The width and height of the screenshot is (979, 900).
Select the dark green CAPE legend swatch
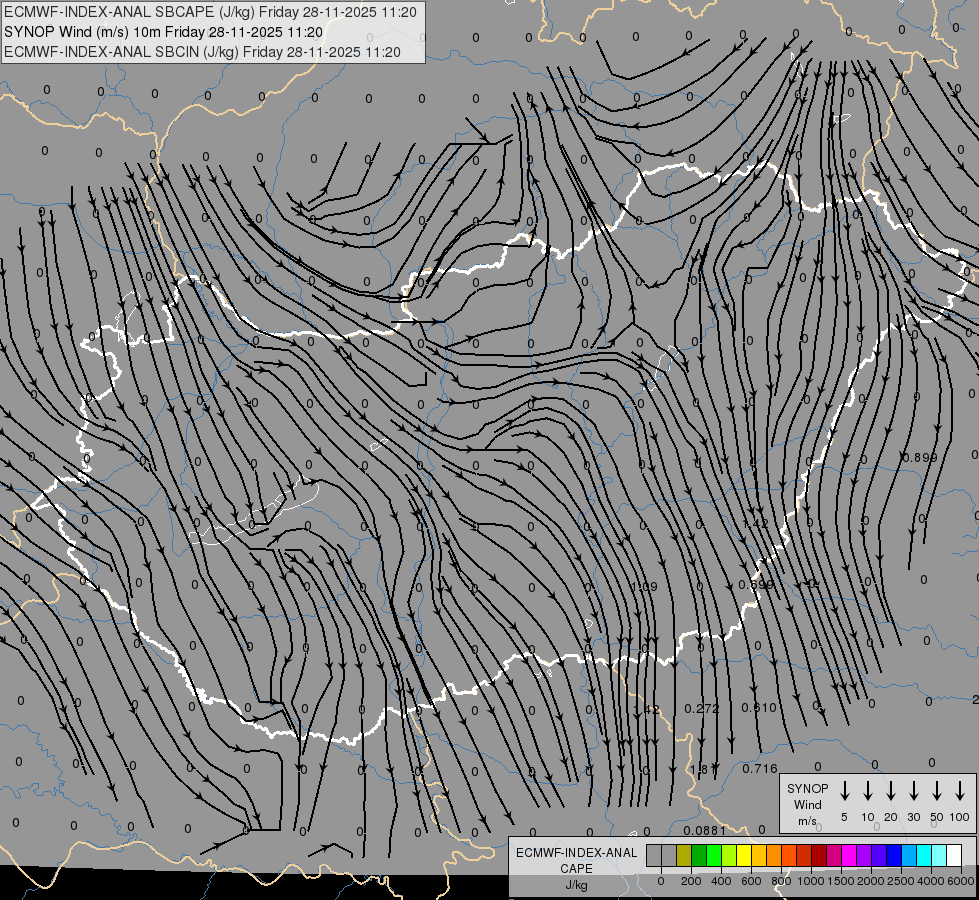point(699,856)
